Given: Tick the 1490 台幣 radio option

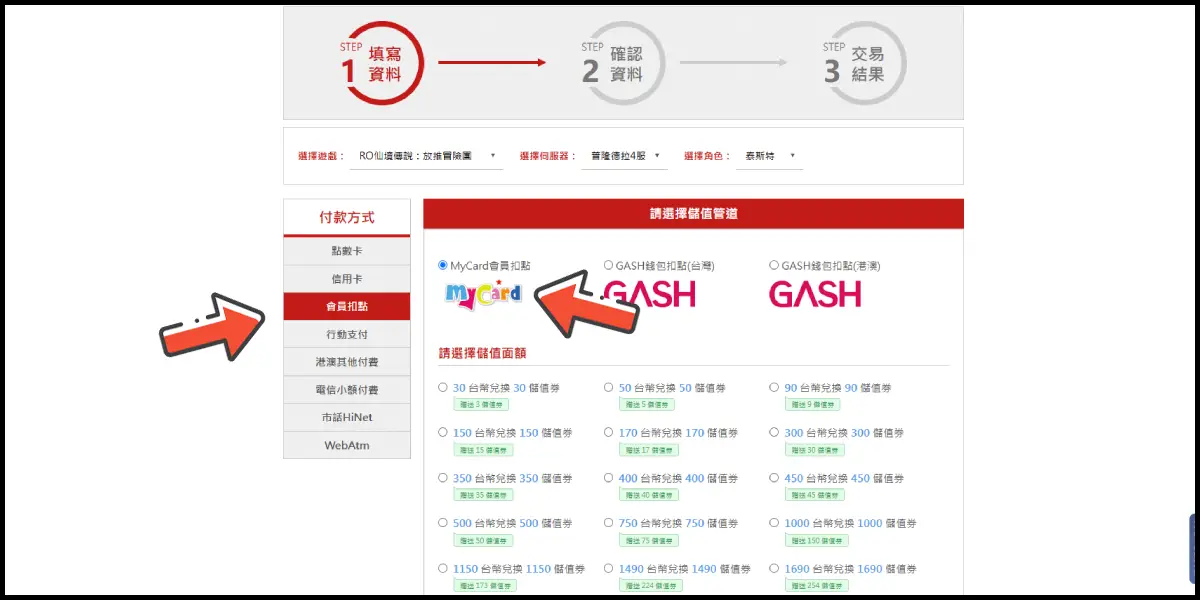Looking at the screenshot, I should [x=608, y=568].
